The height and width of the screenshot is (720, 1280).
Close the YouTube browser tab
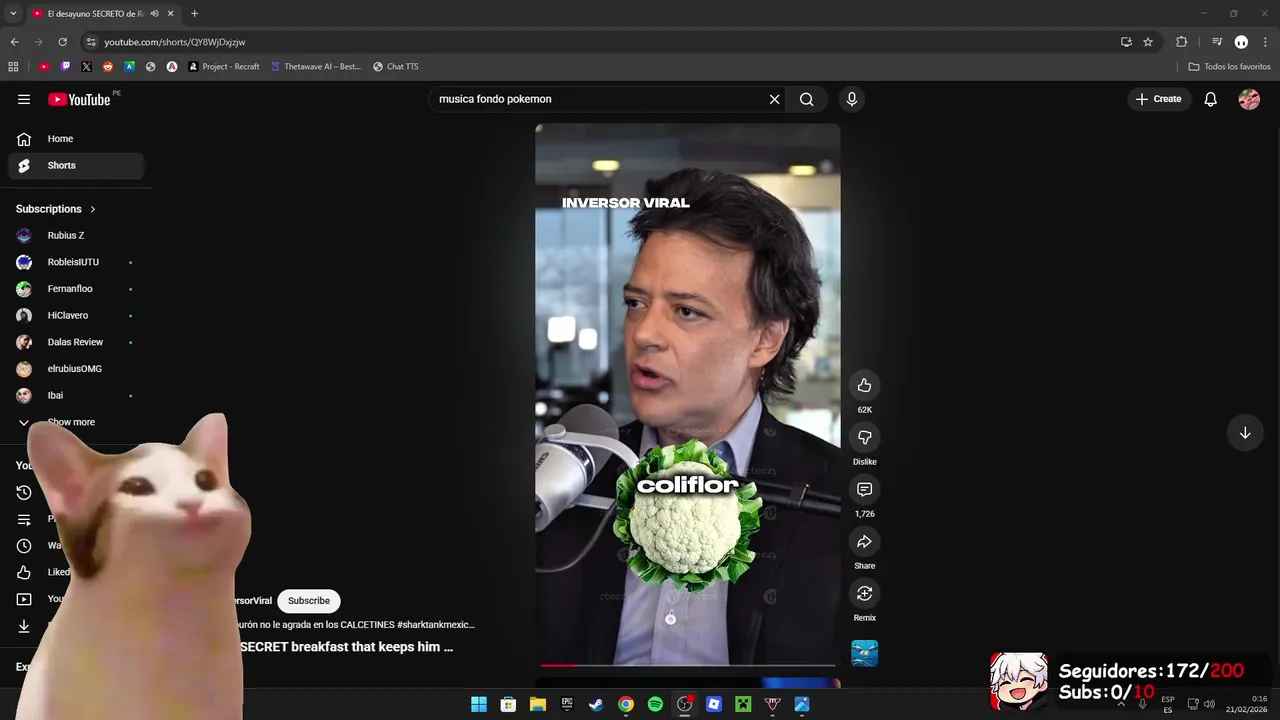171,14
